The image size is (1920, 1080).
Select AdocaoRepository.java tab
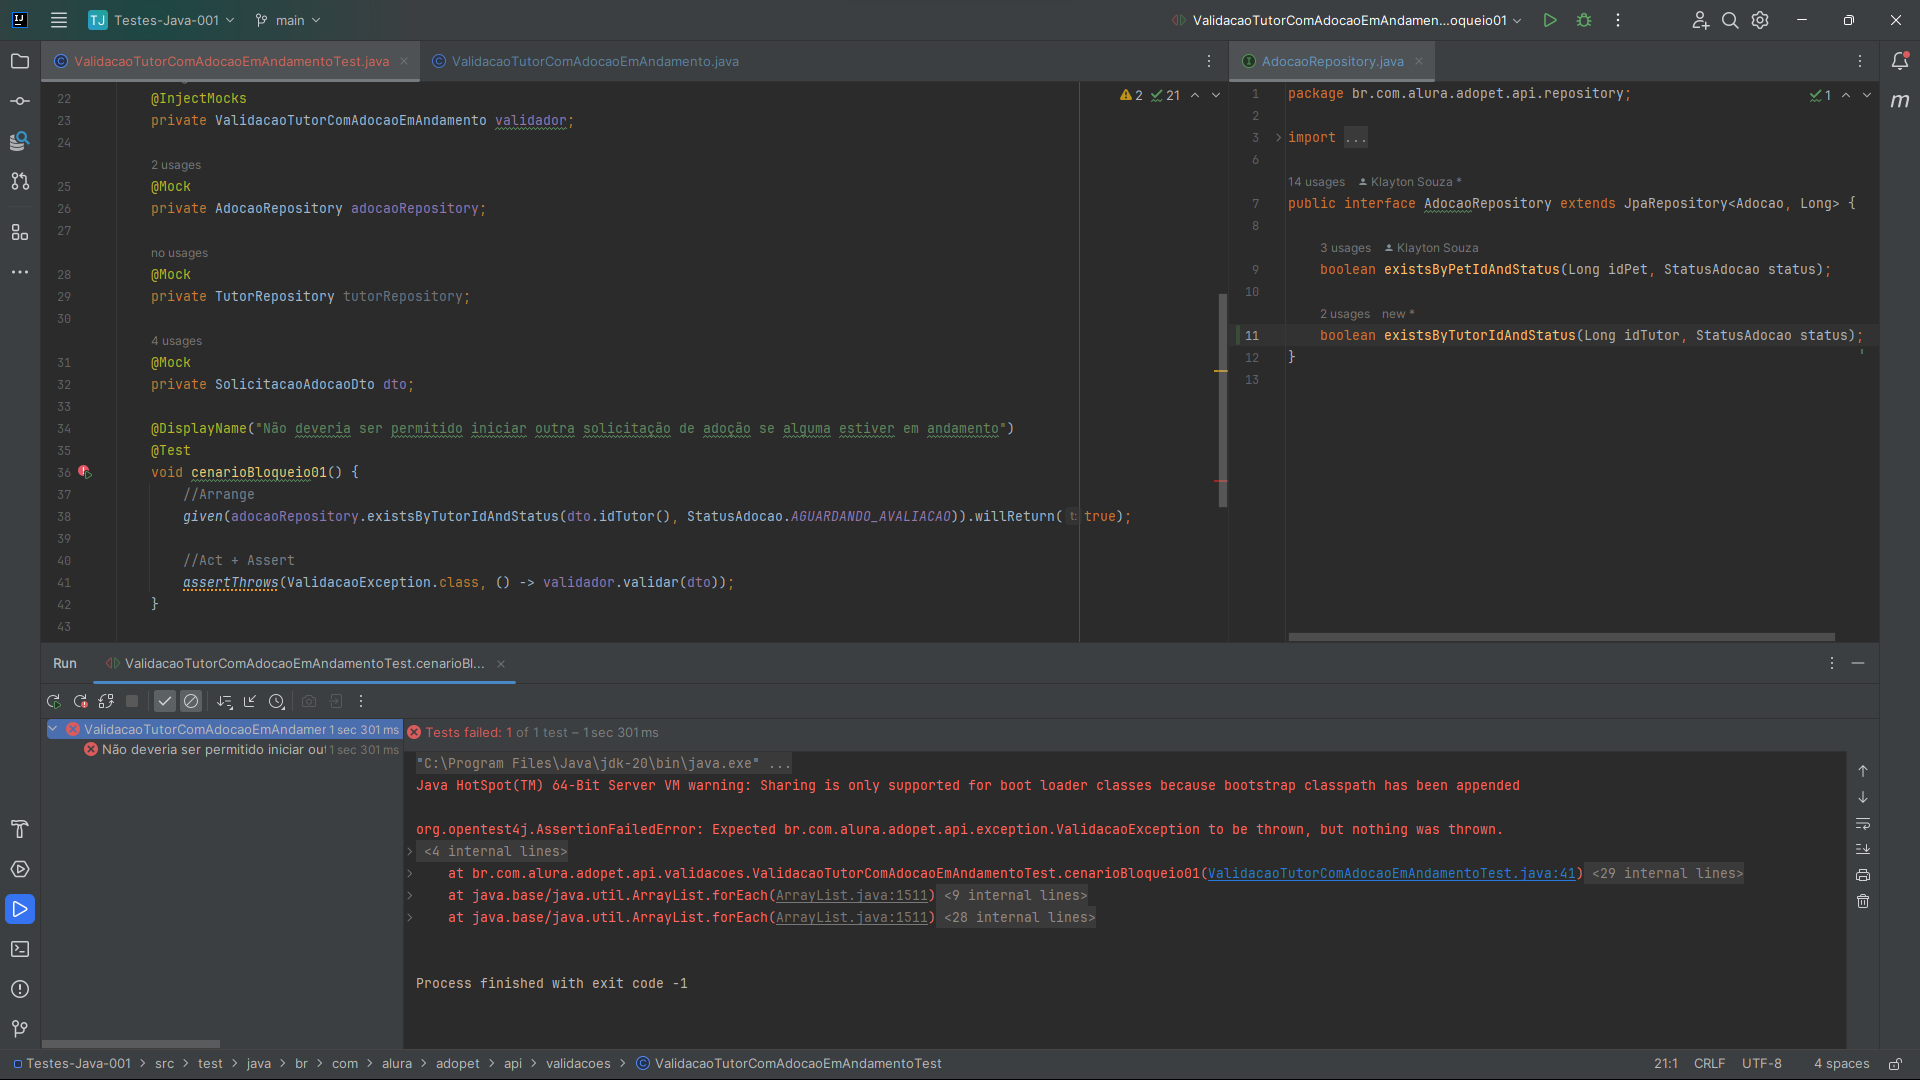tap(1332, 61)
